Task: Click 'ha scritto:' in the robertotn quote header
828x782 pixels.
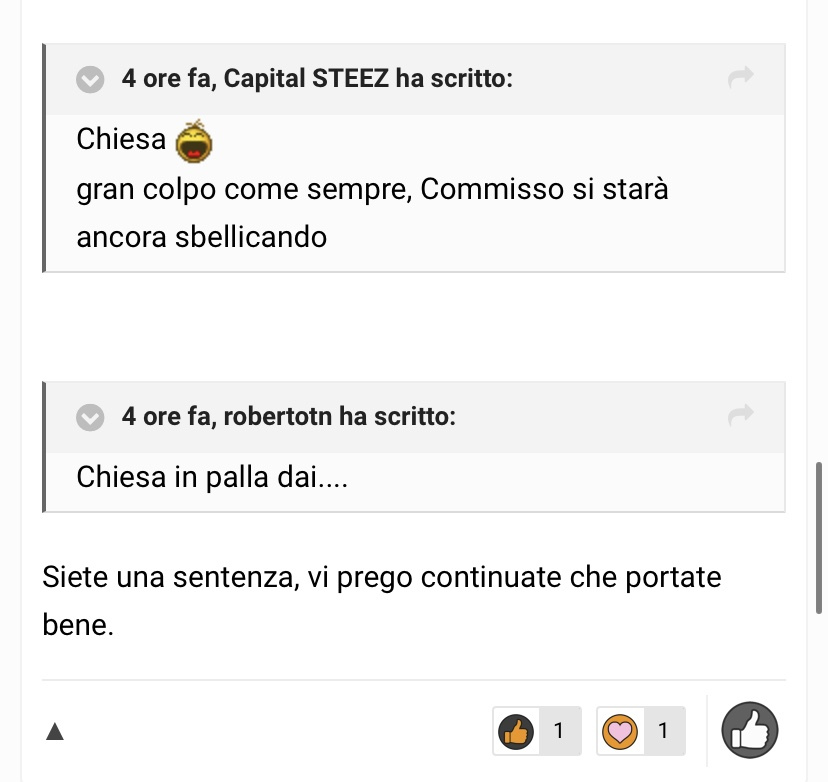Action: (x=397, y=416)
